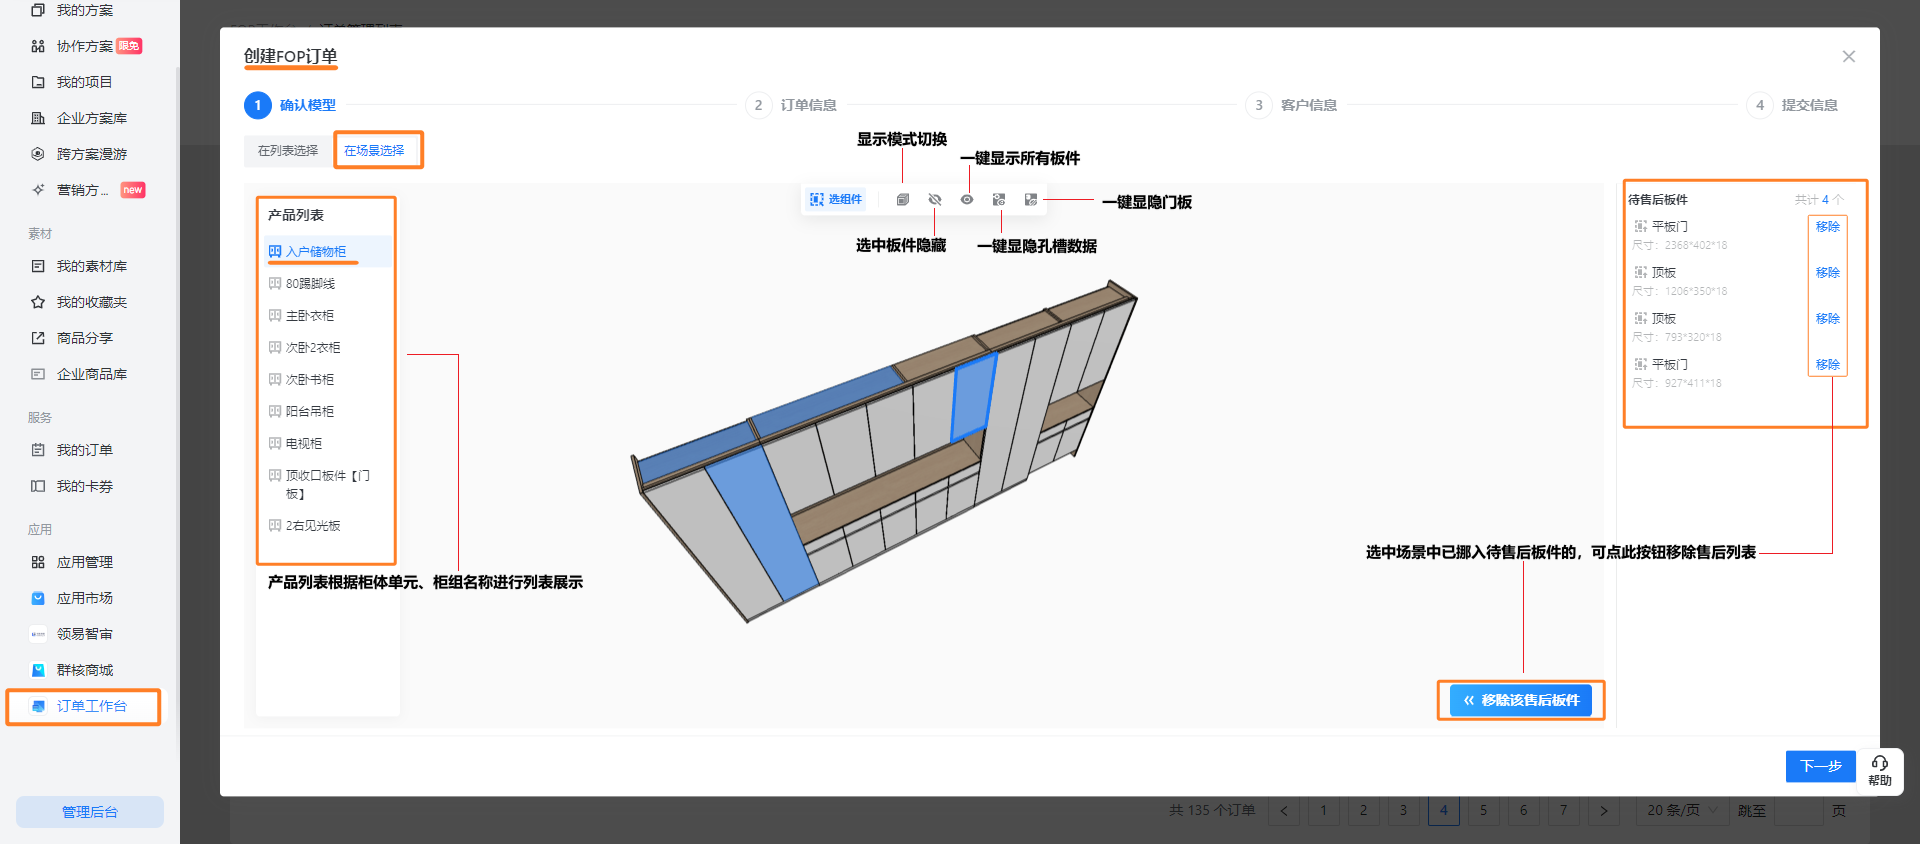Hide the selected panel with crossed-eye icon

(x=935, y=200)
